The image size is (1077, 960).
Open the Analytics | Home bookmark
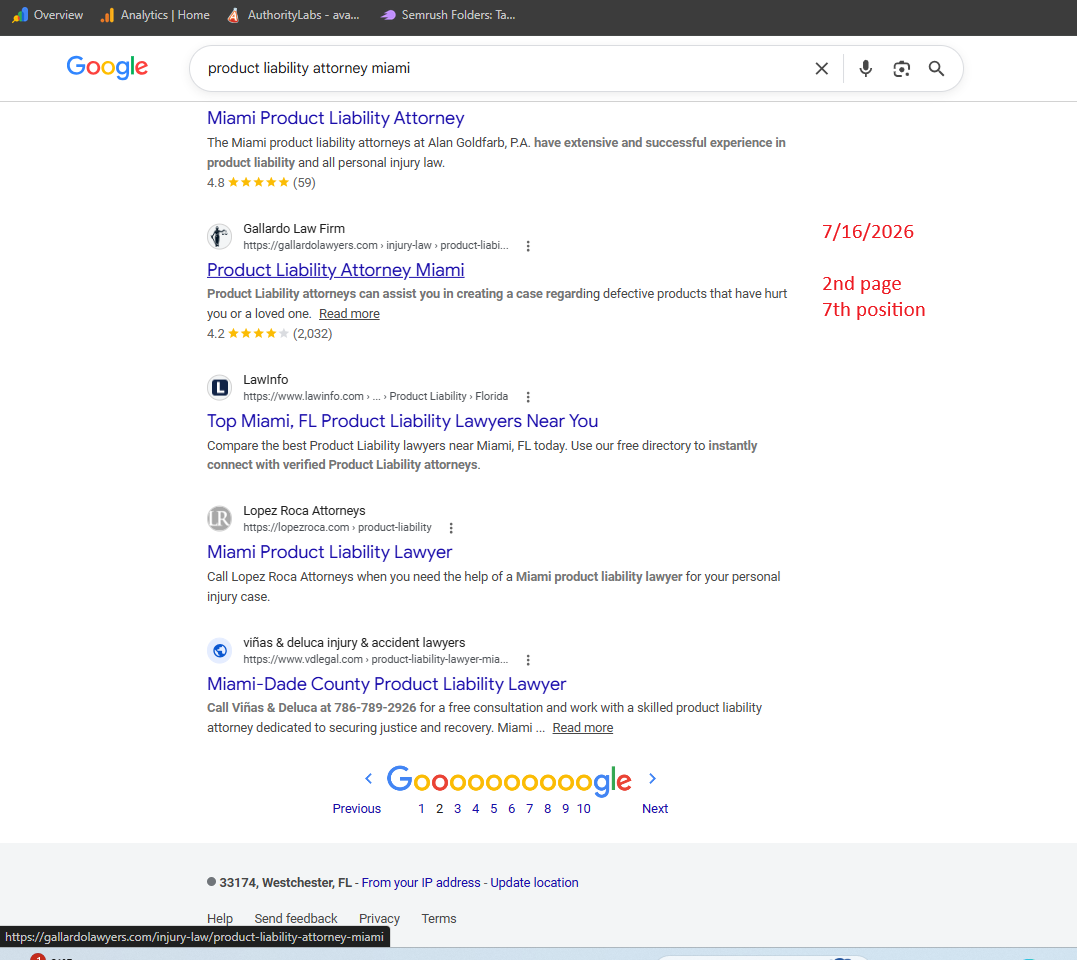pos(155,15)
